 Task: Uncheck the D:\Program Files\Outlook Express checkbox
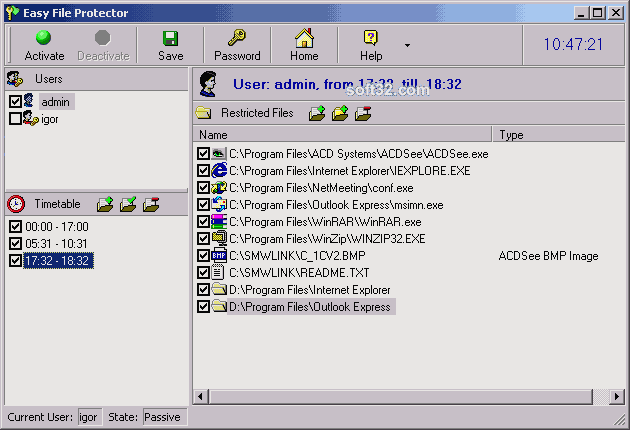tap(203, 307)
